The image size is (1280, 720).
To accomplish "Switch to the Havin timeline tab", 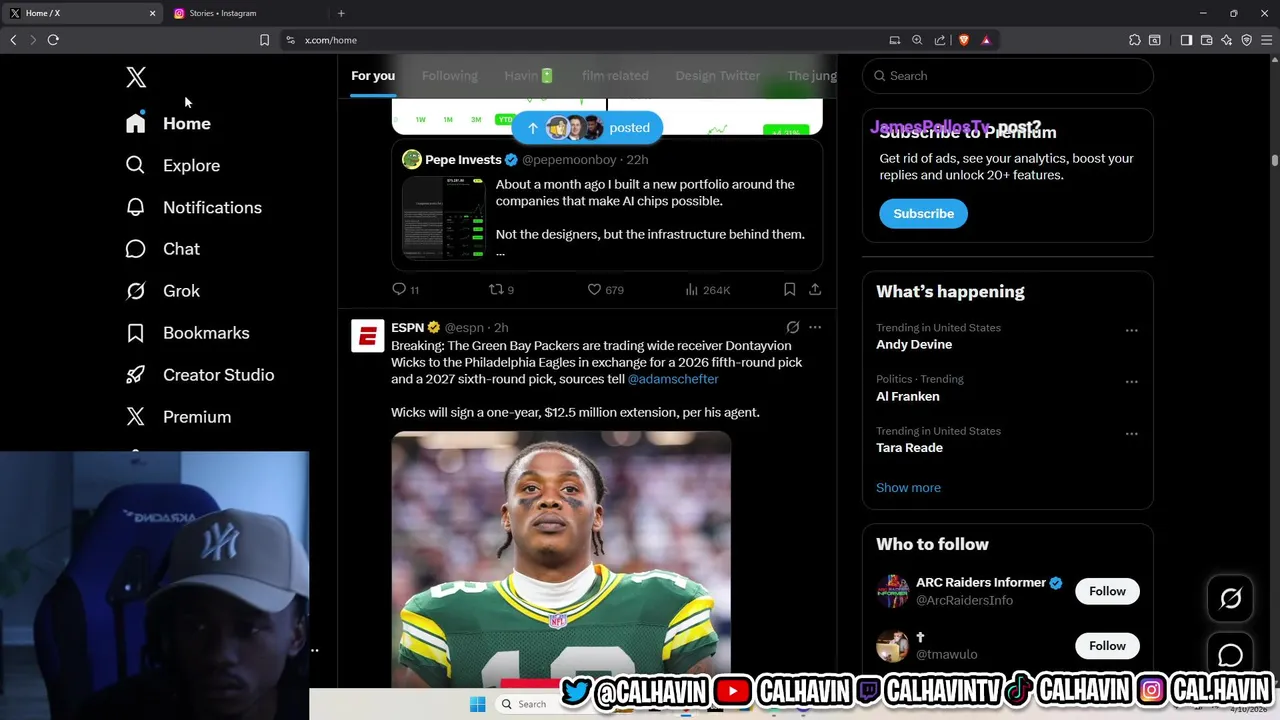I will (x=529, y=76).
